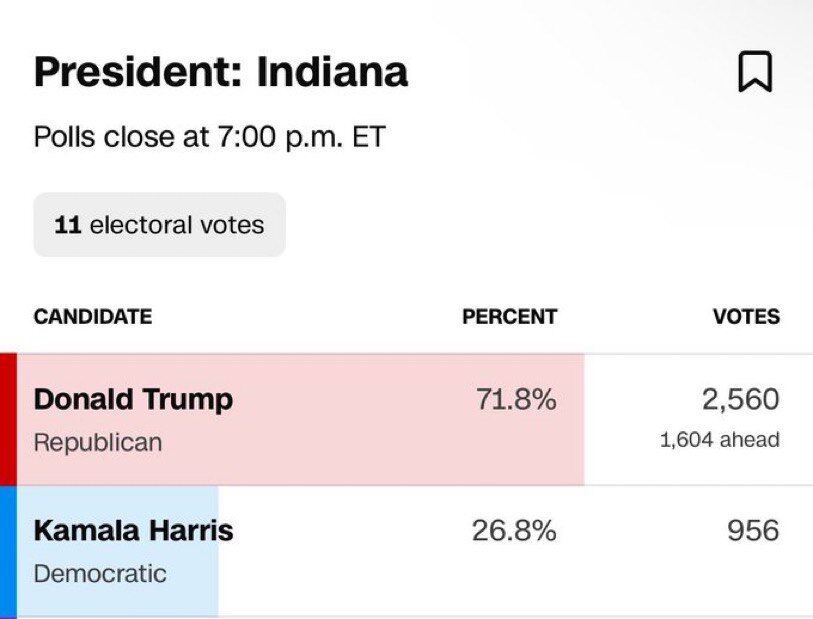Select the Kamala Harris candidate name
The image size is (813, 619).
tap(133, 530)
